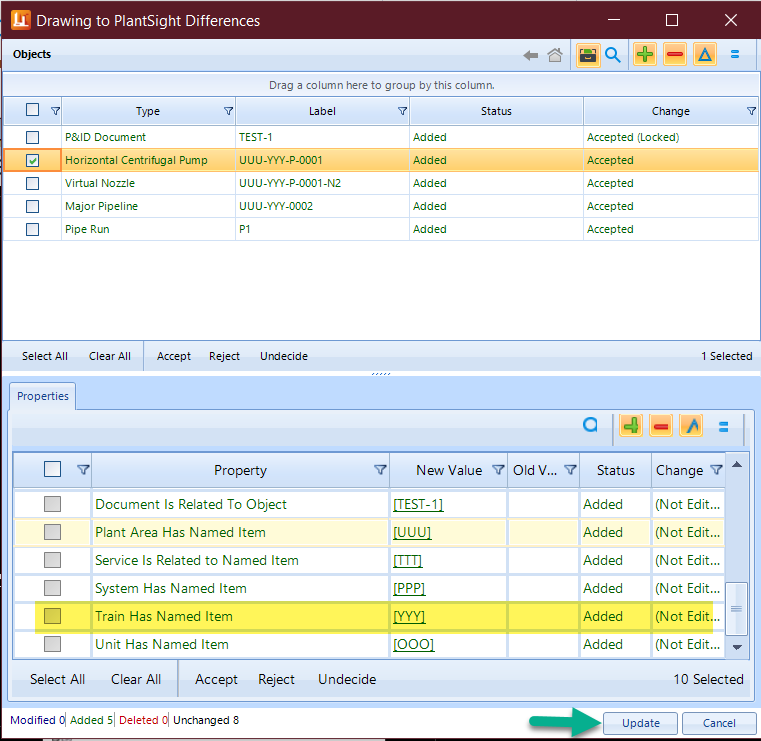Open the [PPP] new value link
Viewport: 761px width, 741px height.
point(409,589)
